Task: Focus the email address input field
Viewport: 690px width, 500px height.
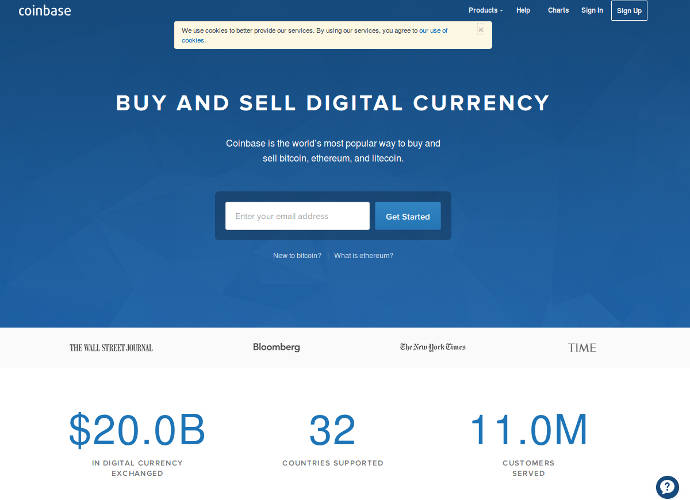Action: tap(297, 216)
